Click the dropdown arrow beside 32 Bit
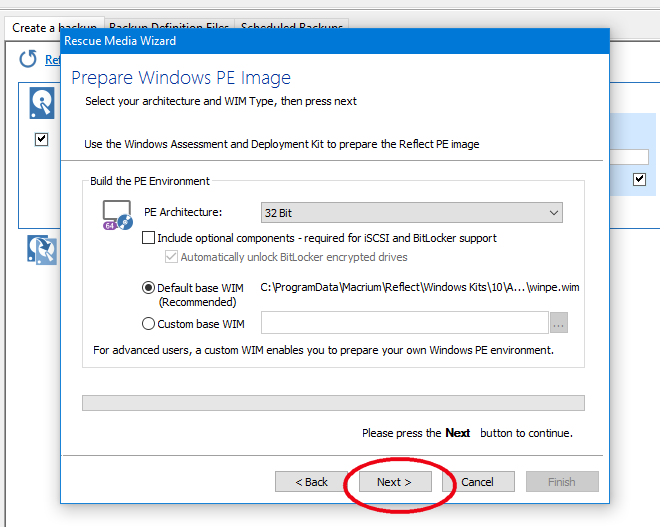This screenshot has width=660, height=527. 553,212
